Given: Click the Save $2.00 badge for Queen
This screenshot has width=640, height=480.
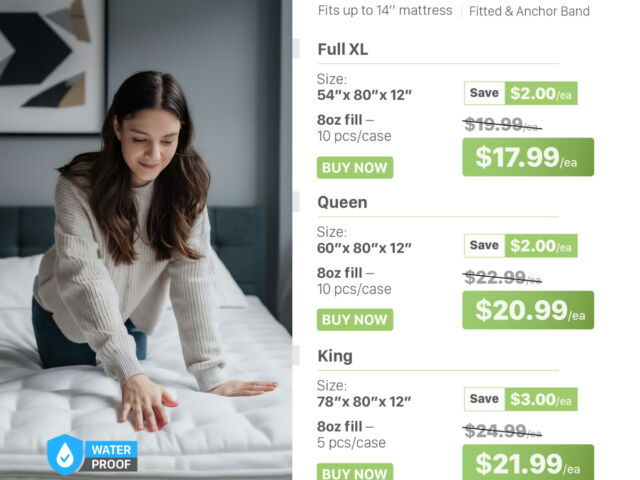Looking at the screenshot, I should pyautogui.click(x=520, y=246).
